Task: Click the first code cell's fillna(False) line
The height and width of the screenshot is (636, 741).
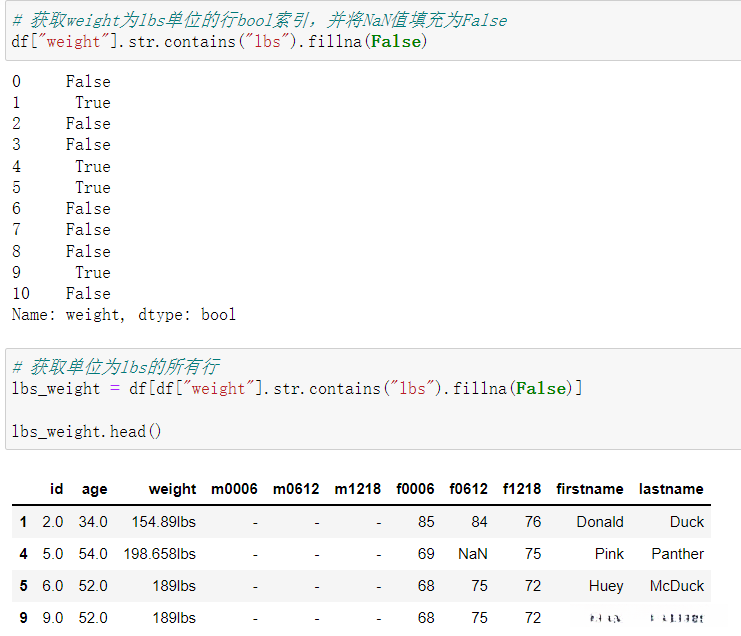Action: tap(219, 41)
